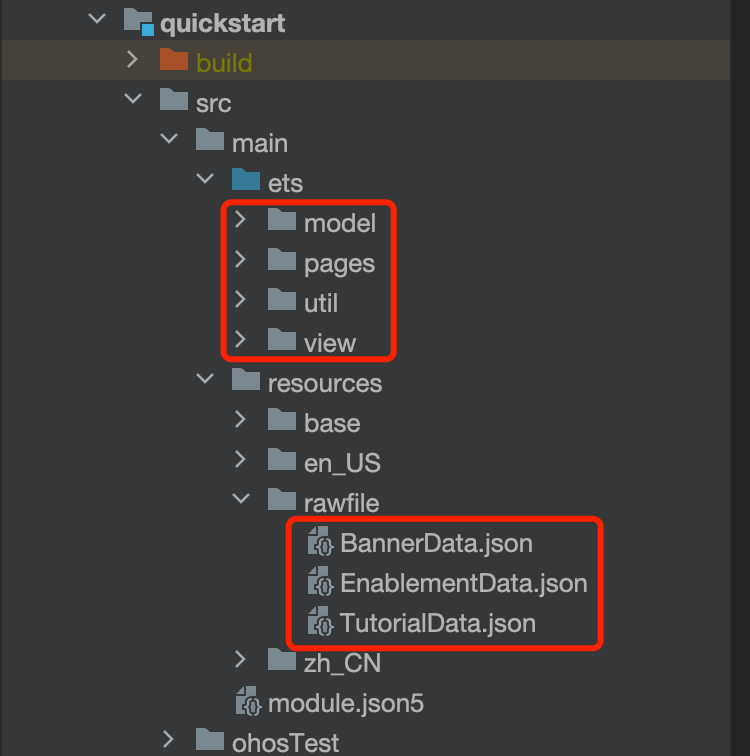Expand the pages folder arrow

[x=240, y=259]
